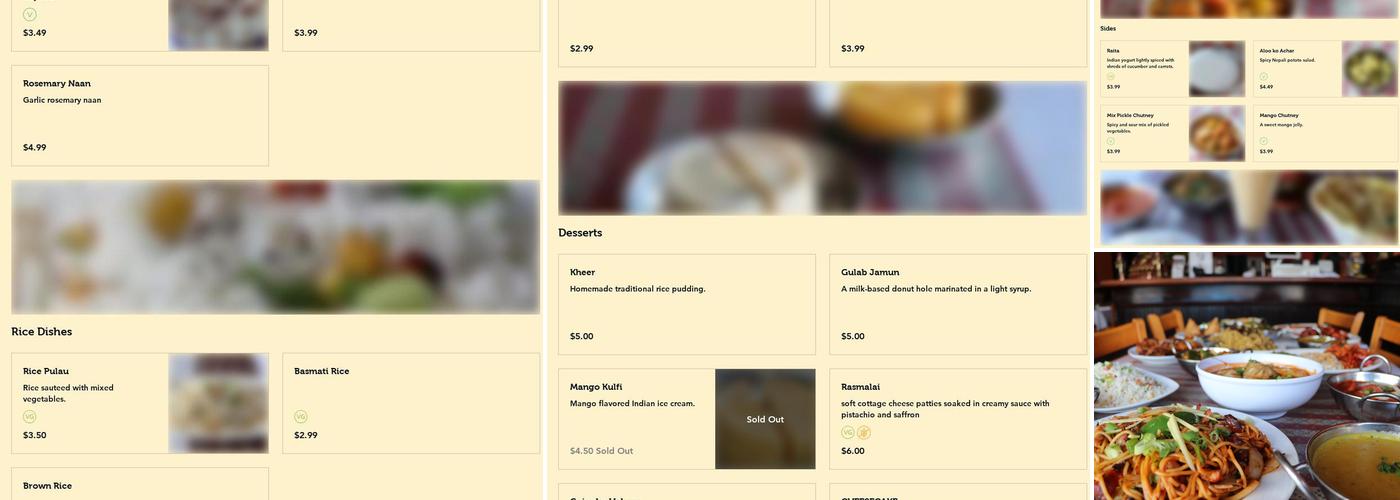Click the VG dietary badge on Rasmalai
Screen dimensions: 1400x500
click(848, 433)
